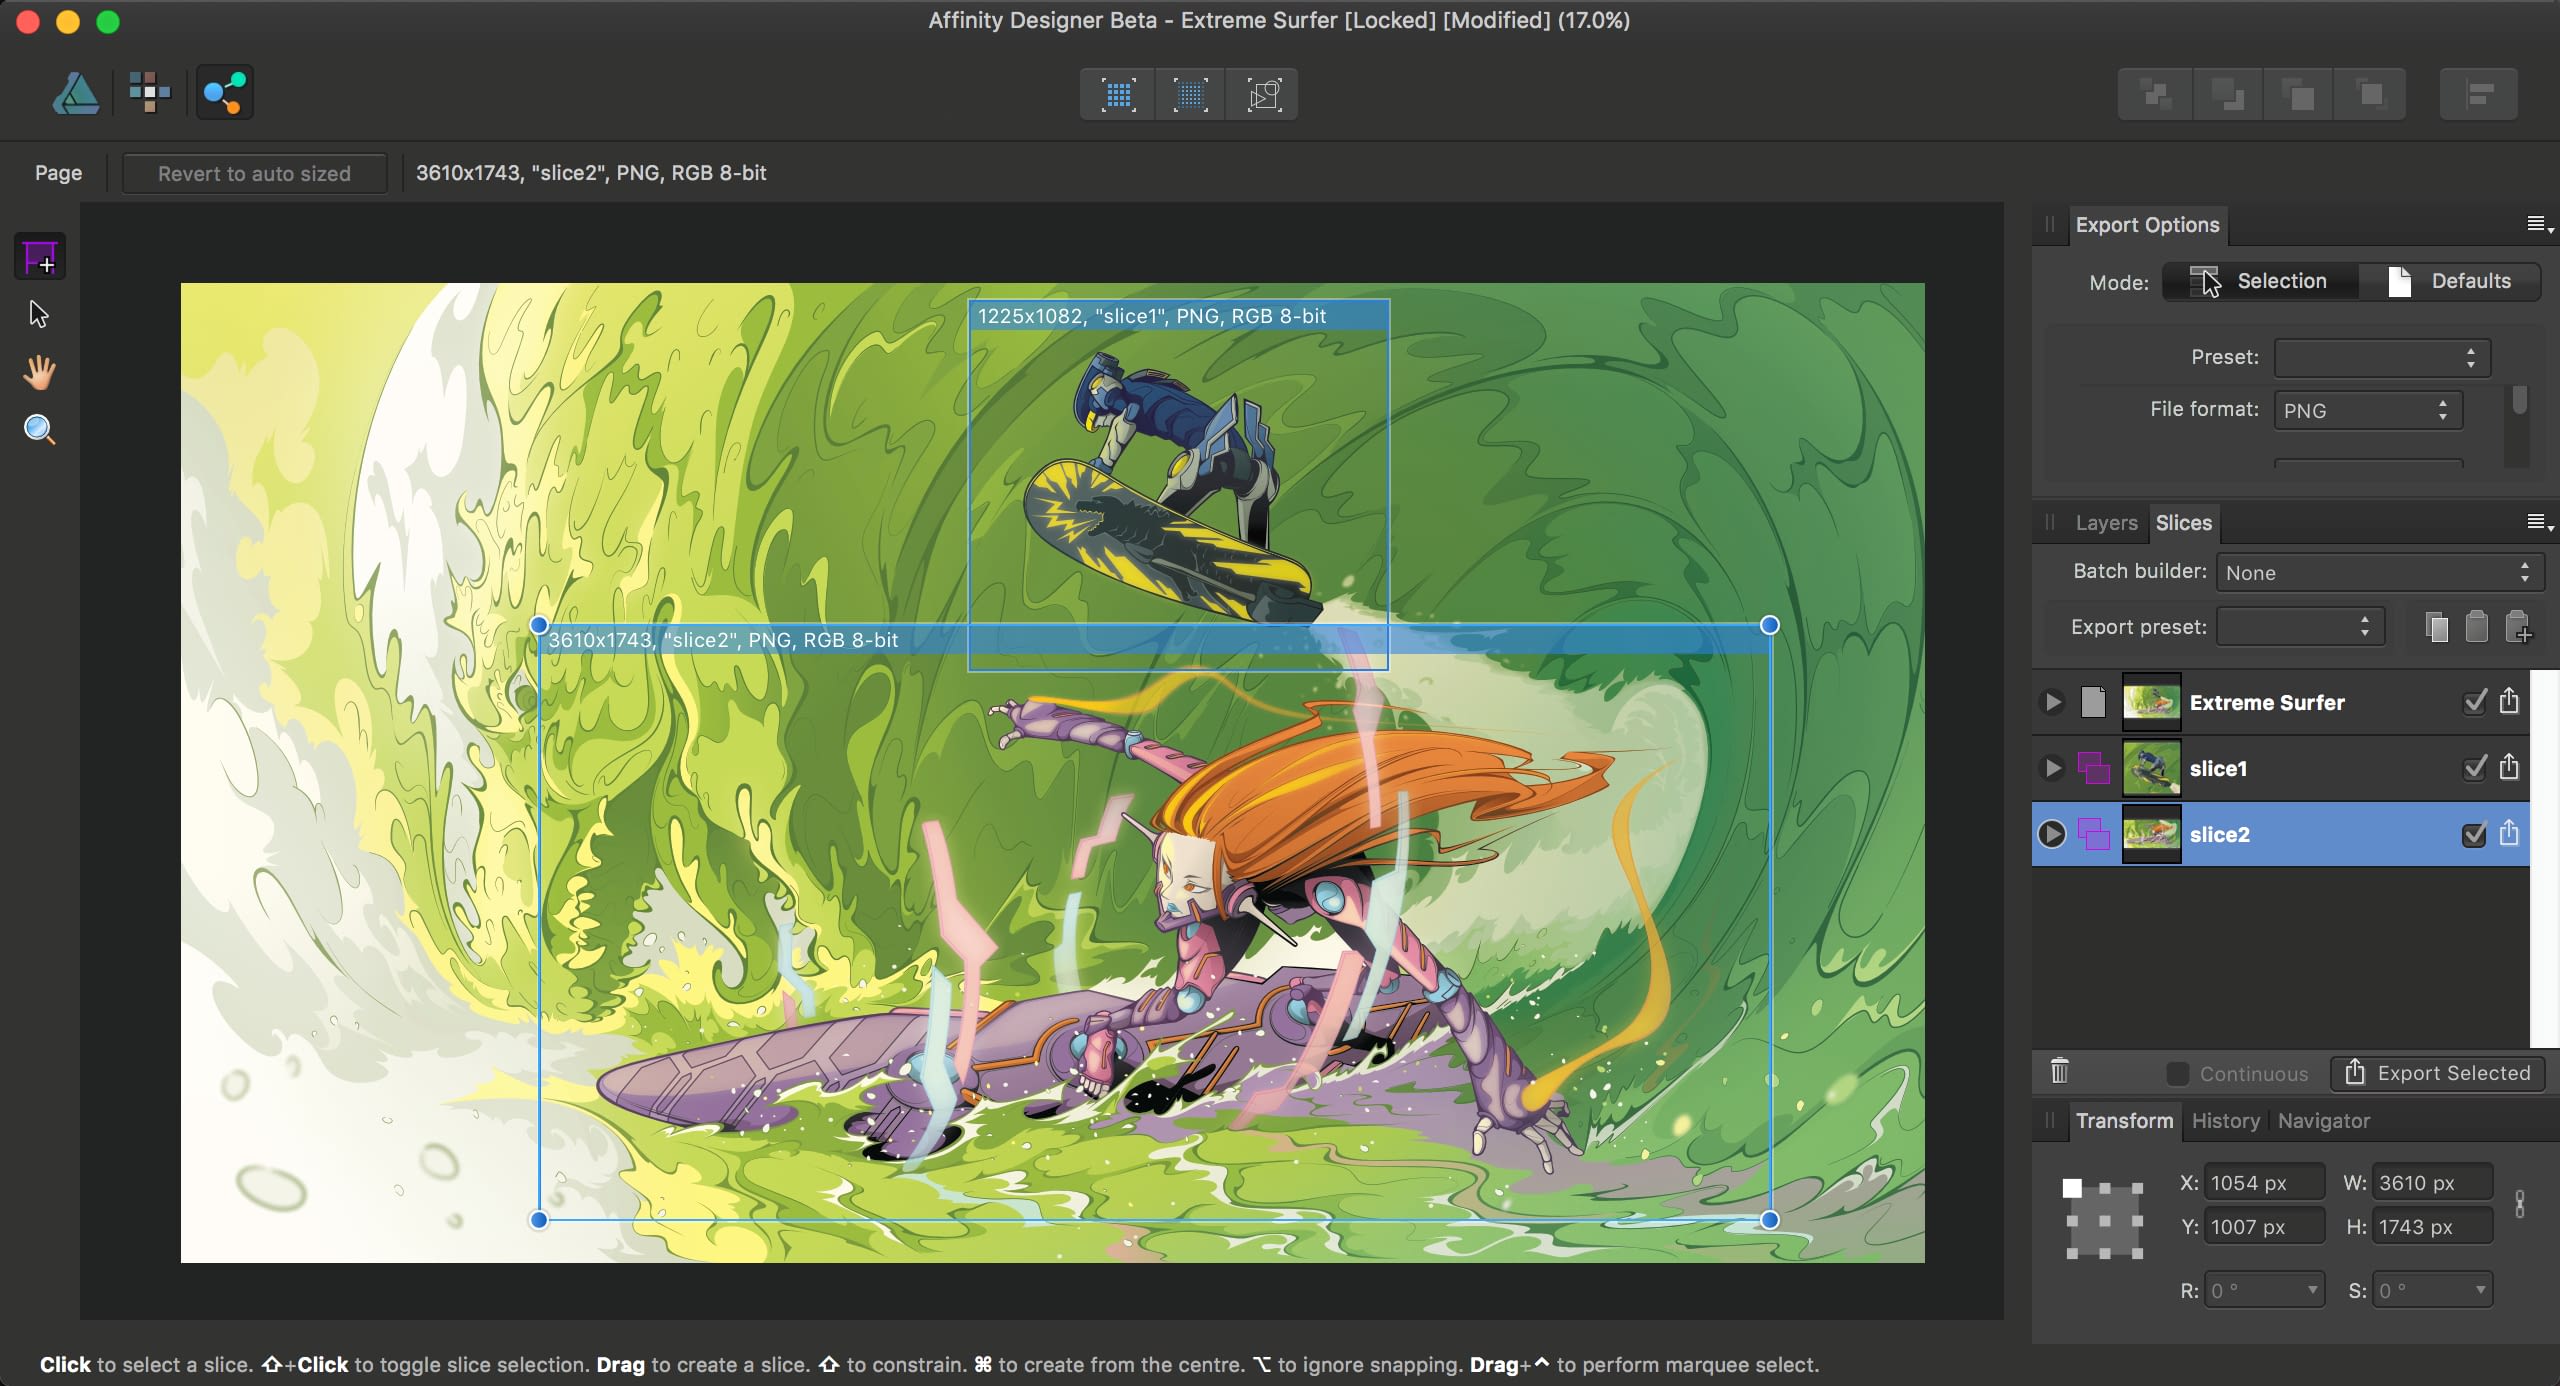Toggle the Extreme Surfer export checkbox

pyautogui.click(x=2474, y=702)
